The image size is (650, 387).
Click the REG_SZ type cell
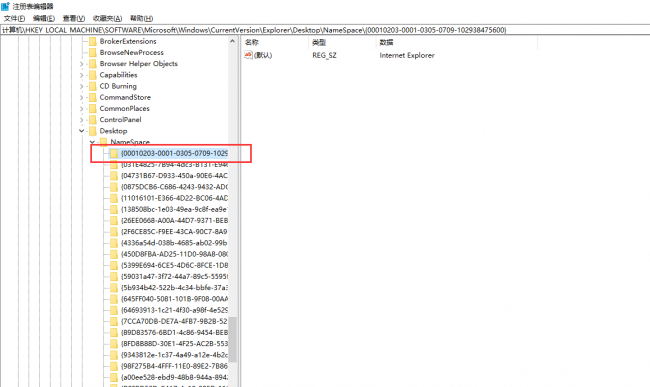[325, 55]
